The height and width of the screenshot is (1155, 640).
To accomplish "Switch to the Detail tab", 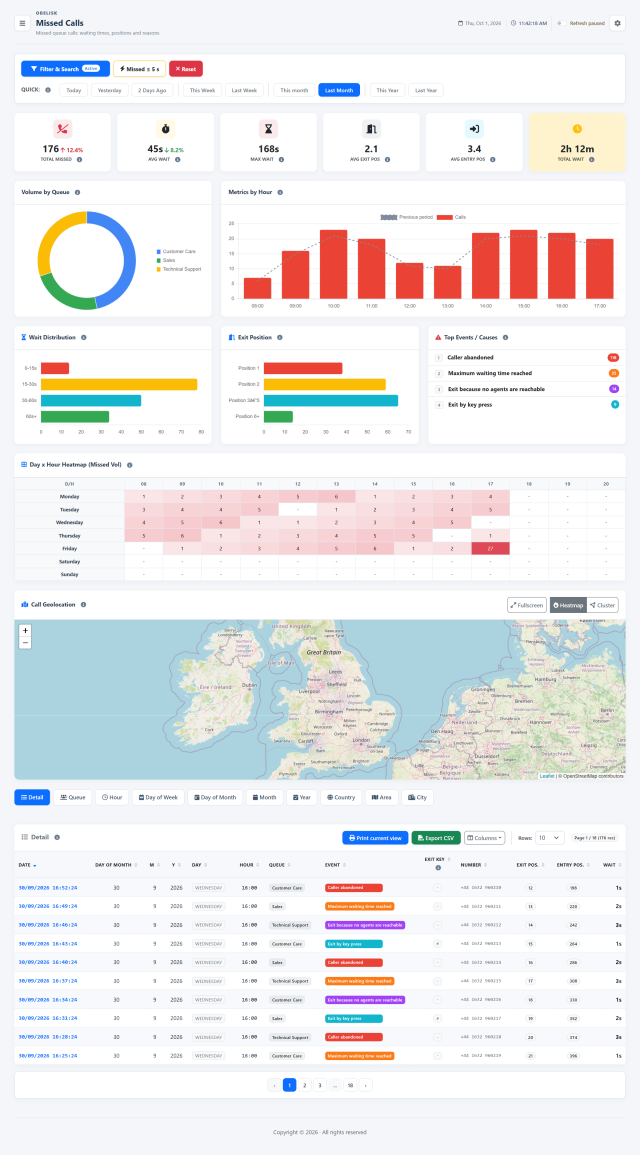I will pos(32,797).
